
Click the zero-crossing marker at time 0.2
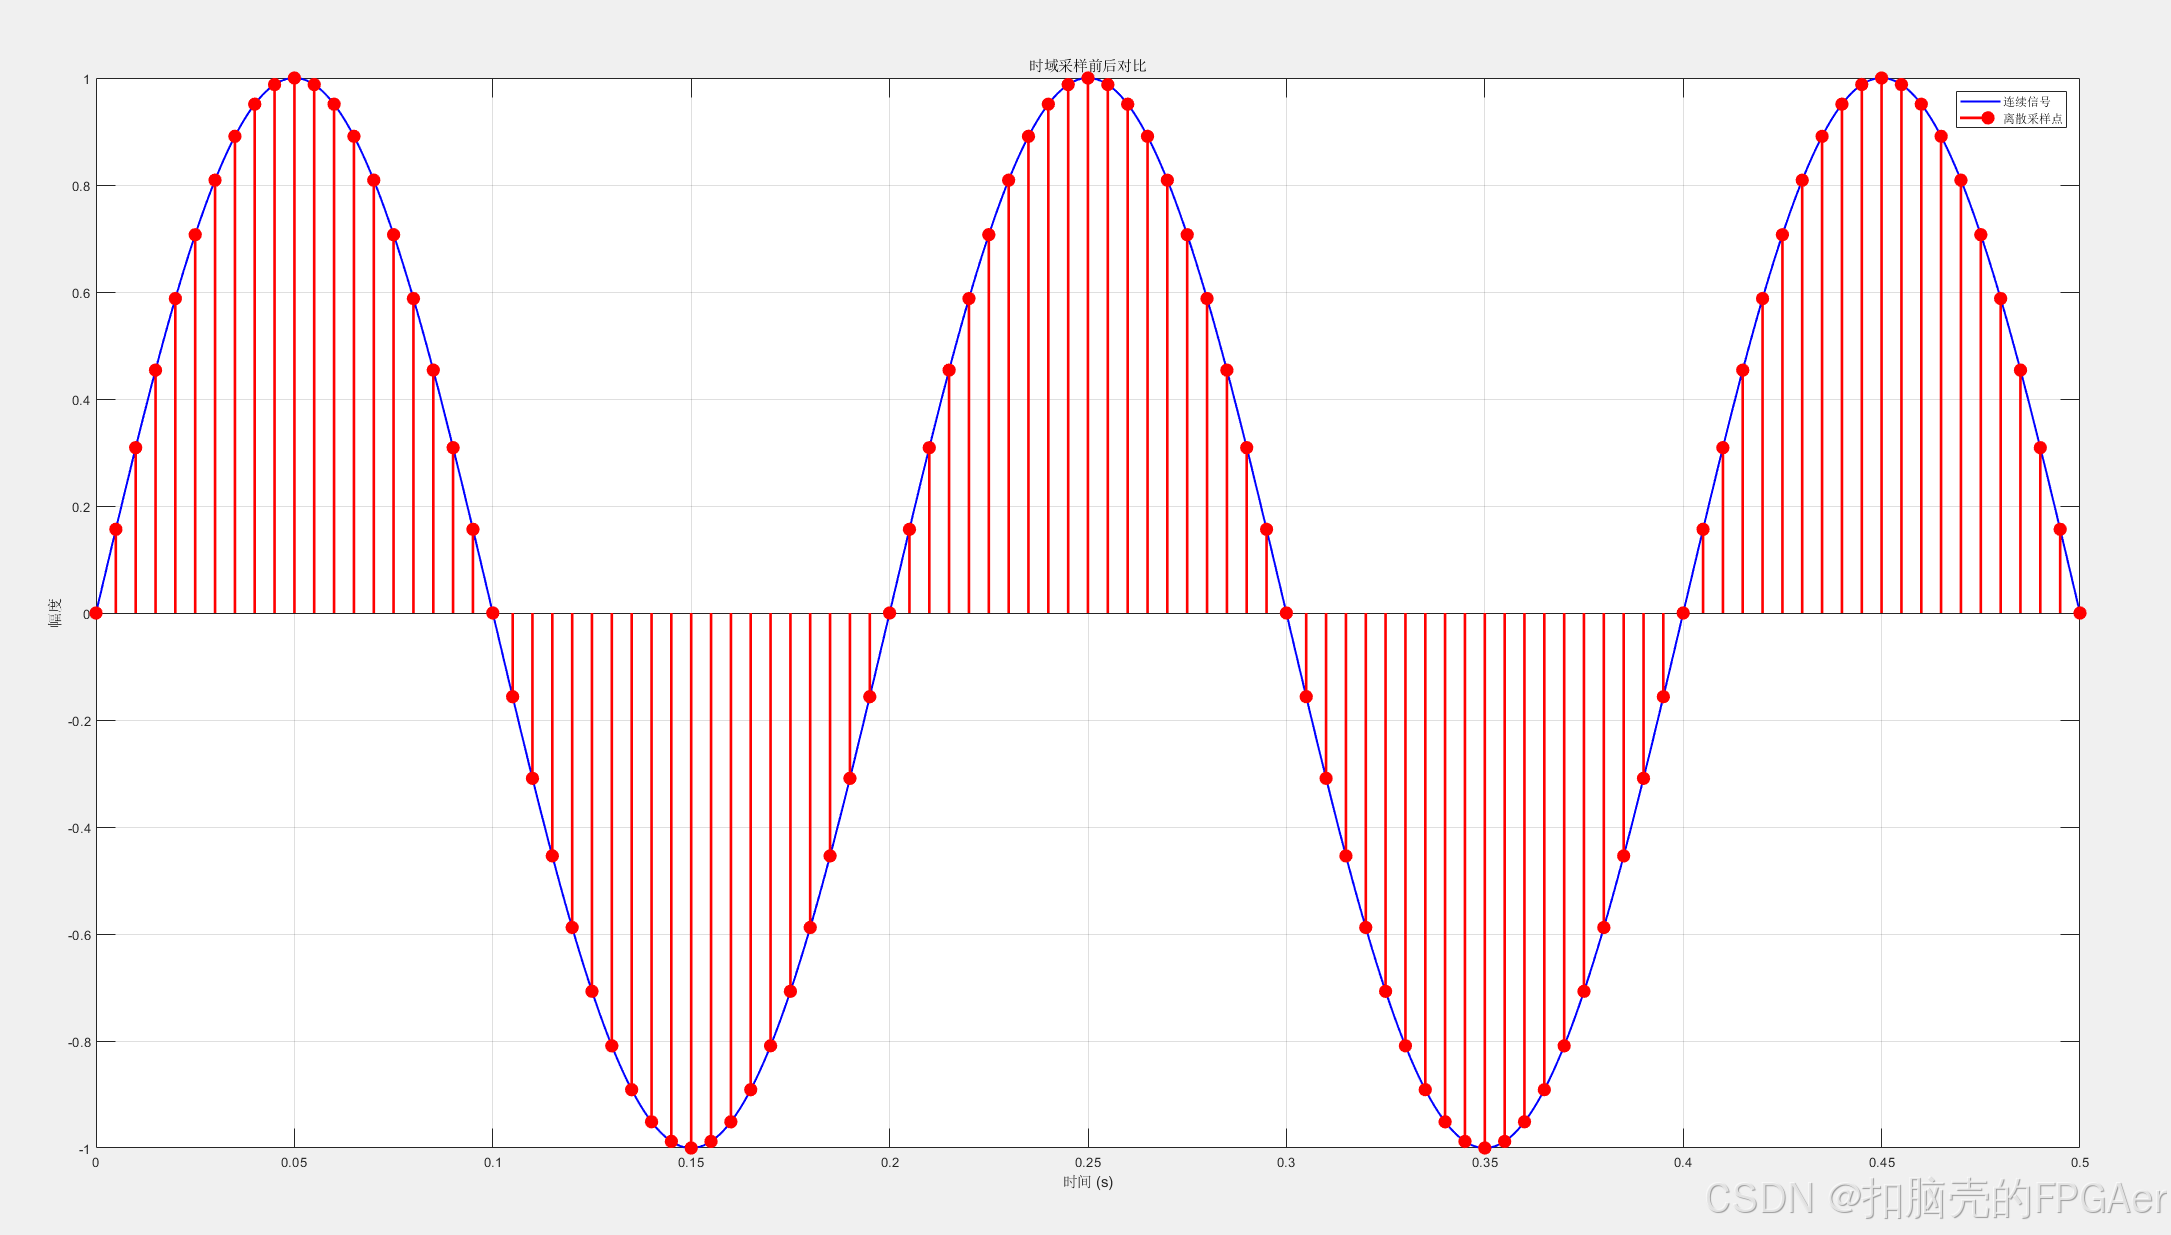tap(889, 613)
